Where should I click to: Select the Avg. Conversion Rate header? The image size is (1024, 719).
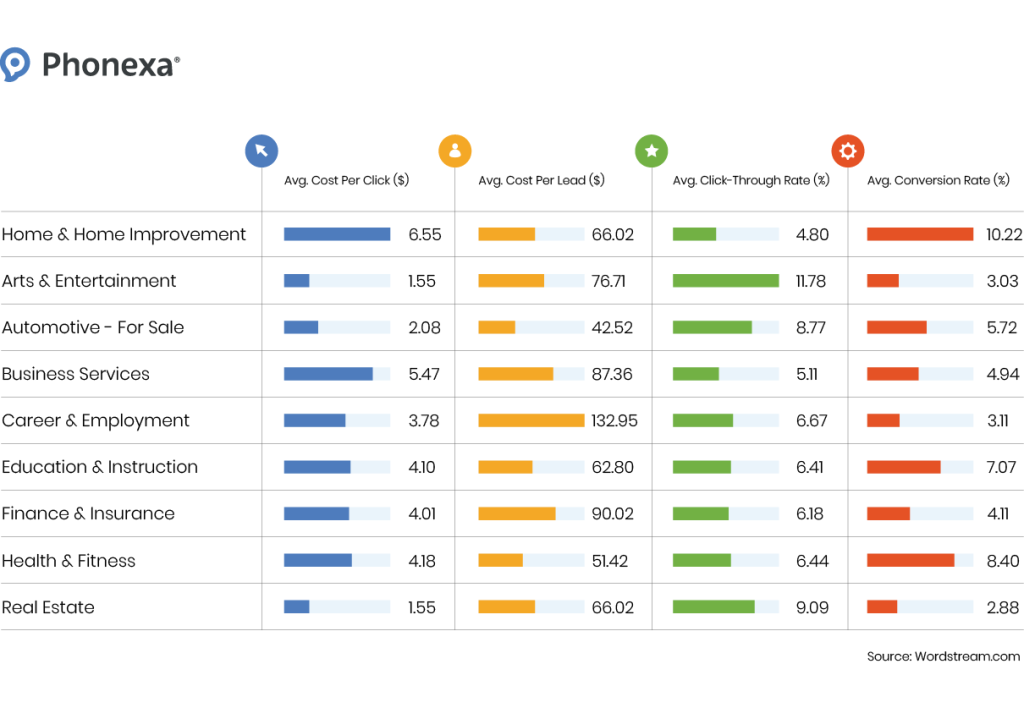(938, 181)
